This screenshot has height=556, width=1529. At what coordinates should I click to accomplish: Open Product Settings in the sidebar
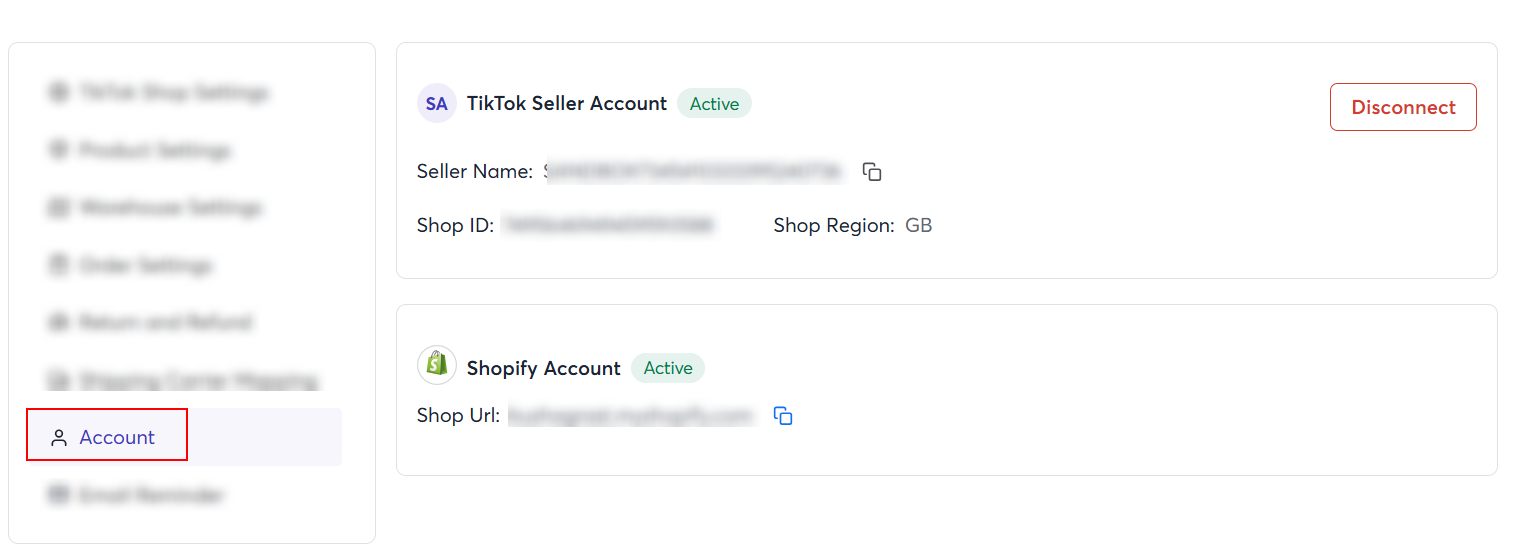[x=155, y=151]
